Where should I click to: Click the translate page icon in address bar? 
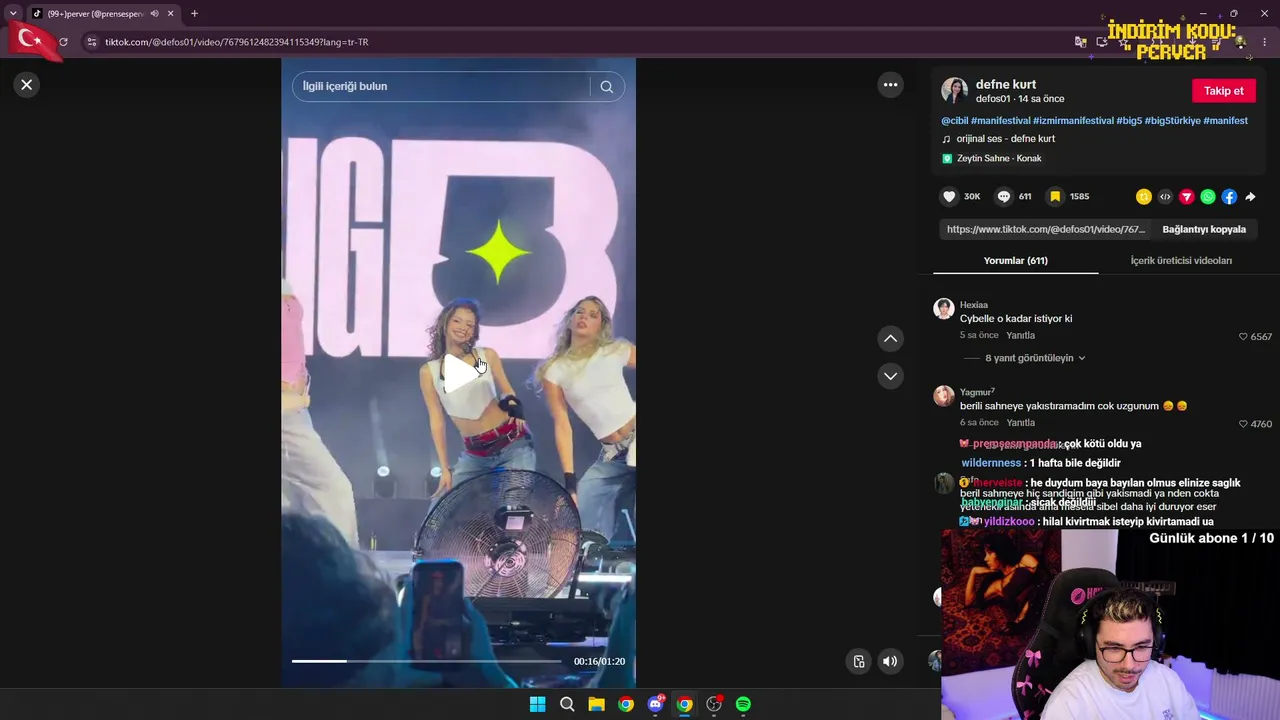click(x=1080, y=42)
